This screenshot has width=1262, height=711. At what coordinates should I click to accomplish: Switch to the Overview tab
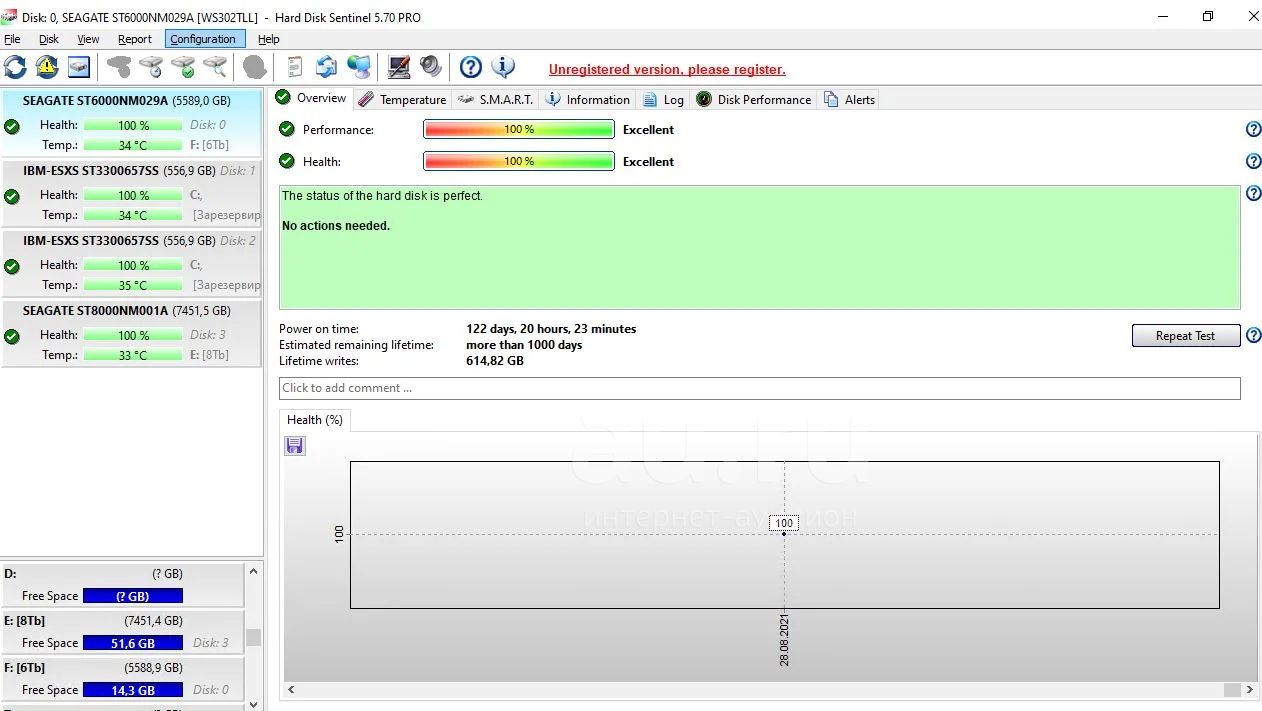click(311, 98)
